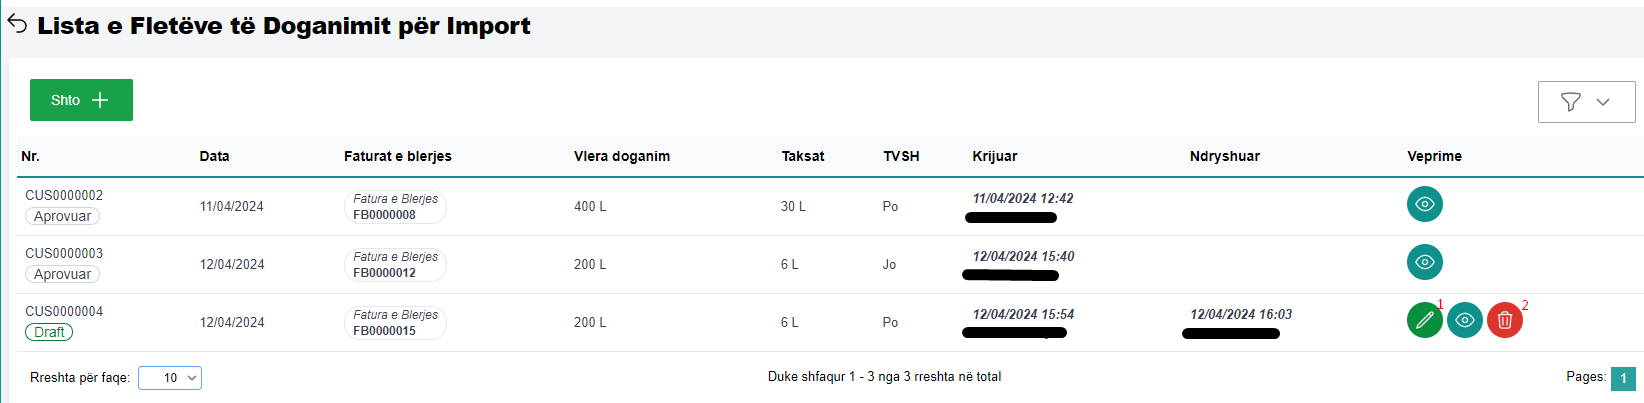The width and height of the screenshot is (1644, 403).
Task: Open purchase invoice FB0000015 tag
Action: coord(395,323)
